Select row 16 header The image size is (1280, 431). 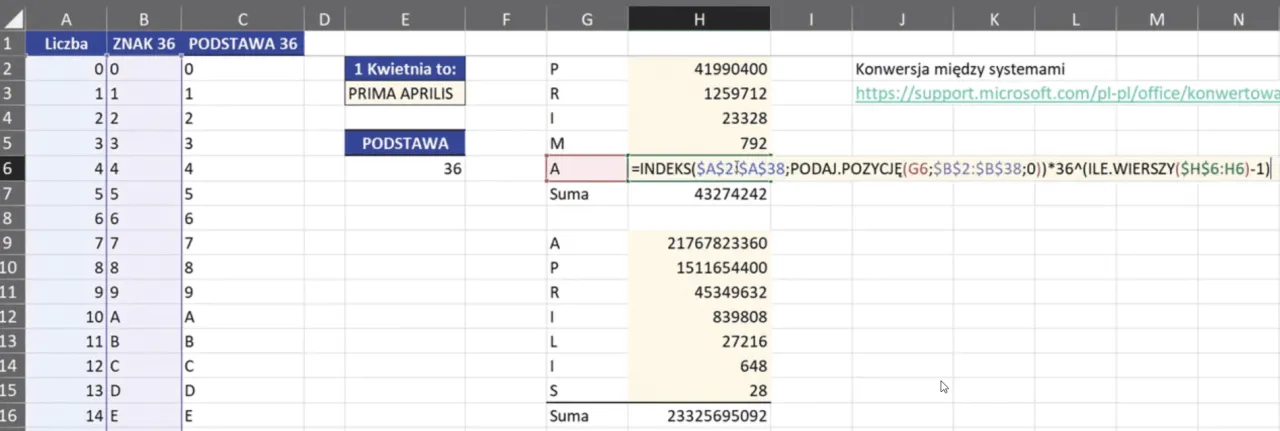[12, 416]
